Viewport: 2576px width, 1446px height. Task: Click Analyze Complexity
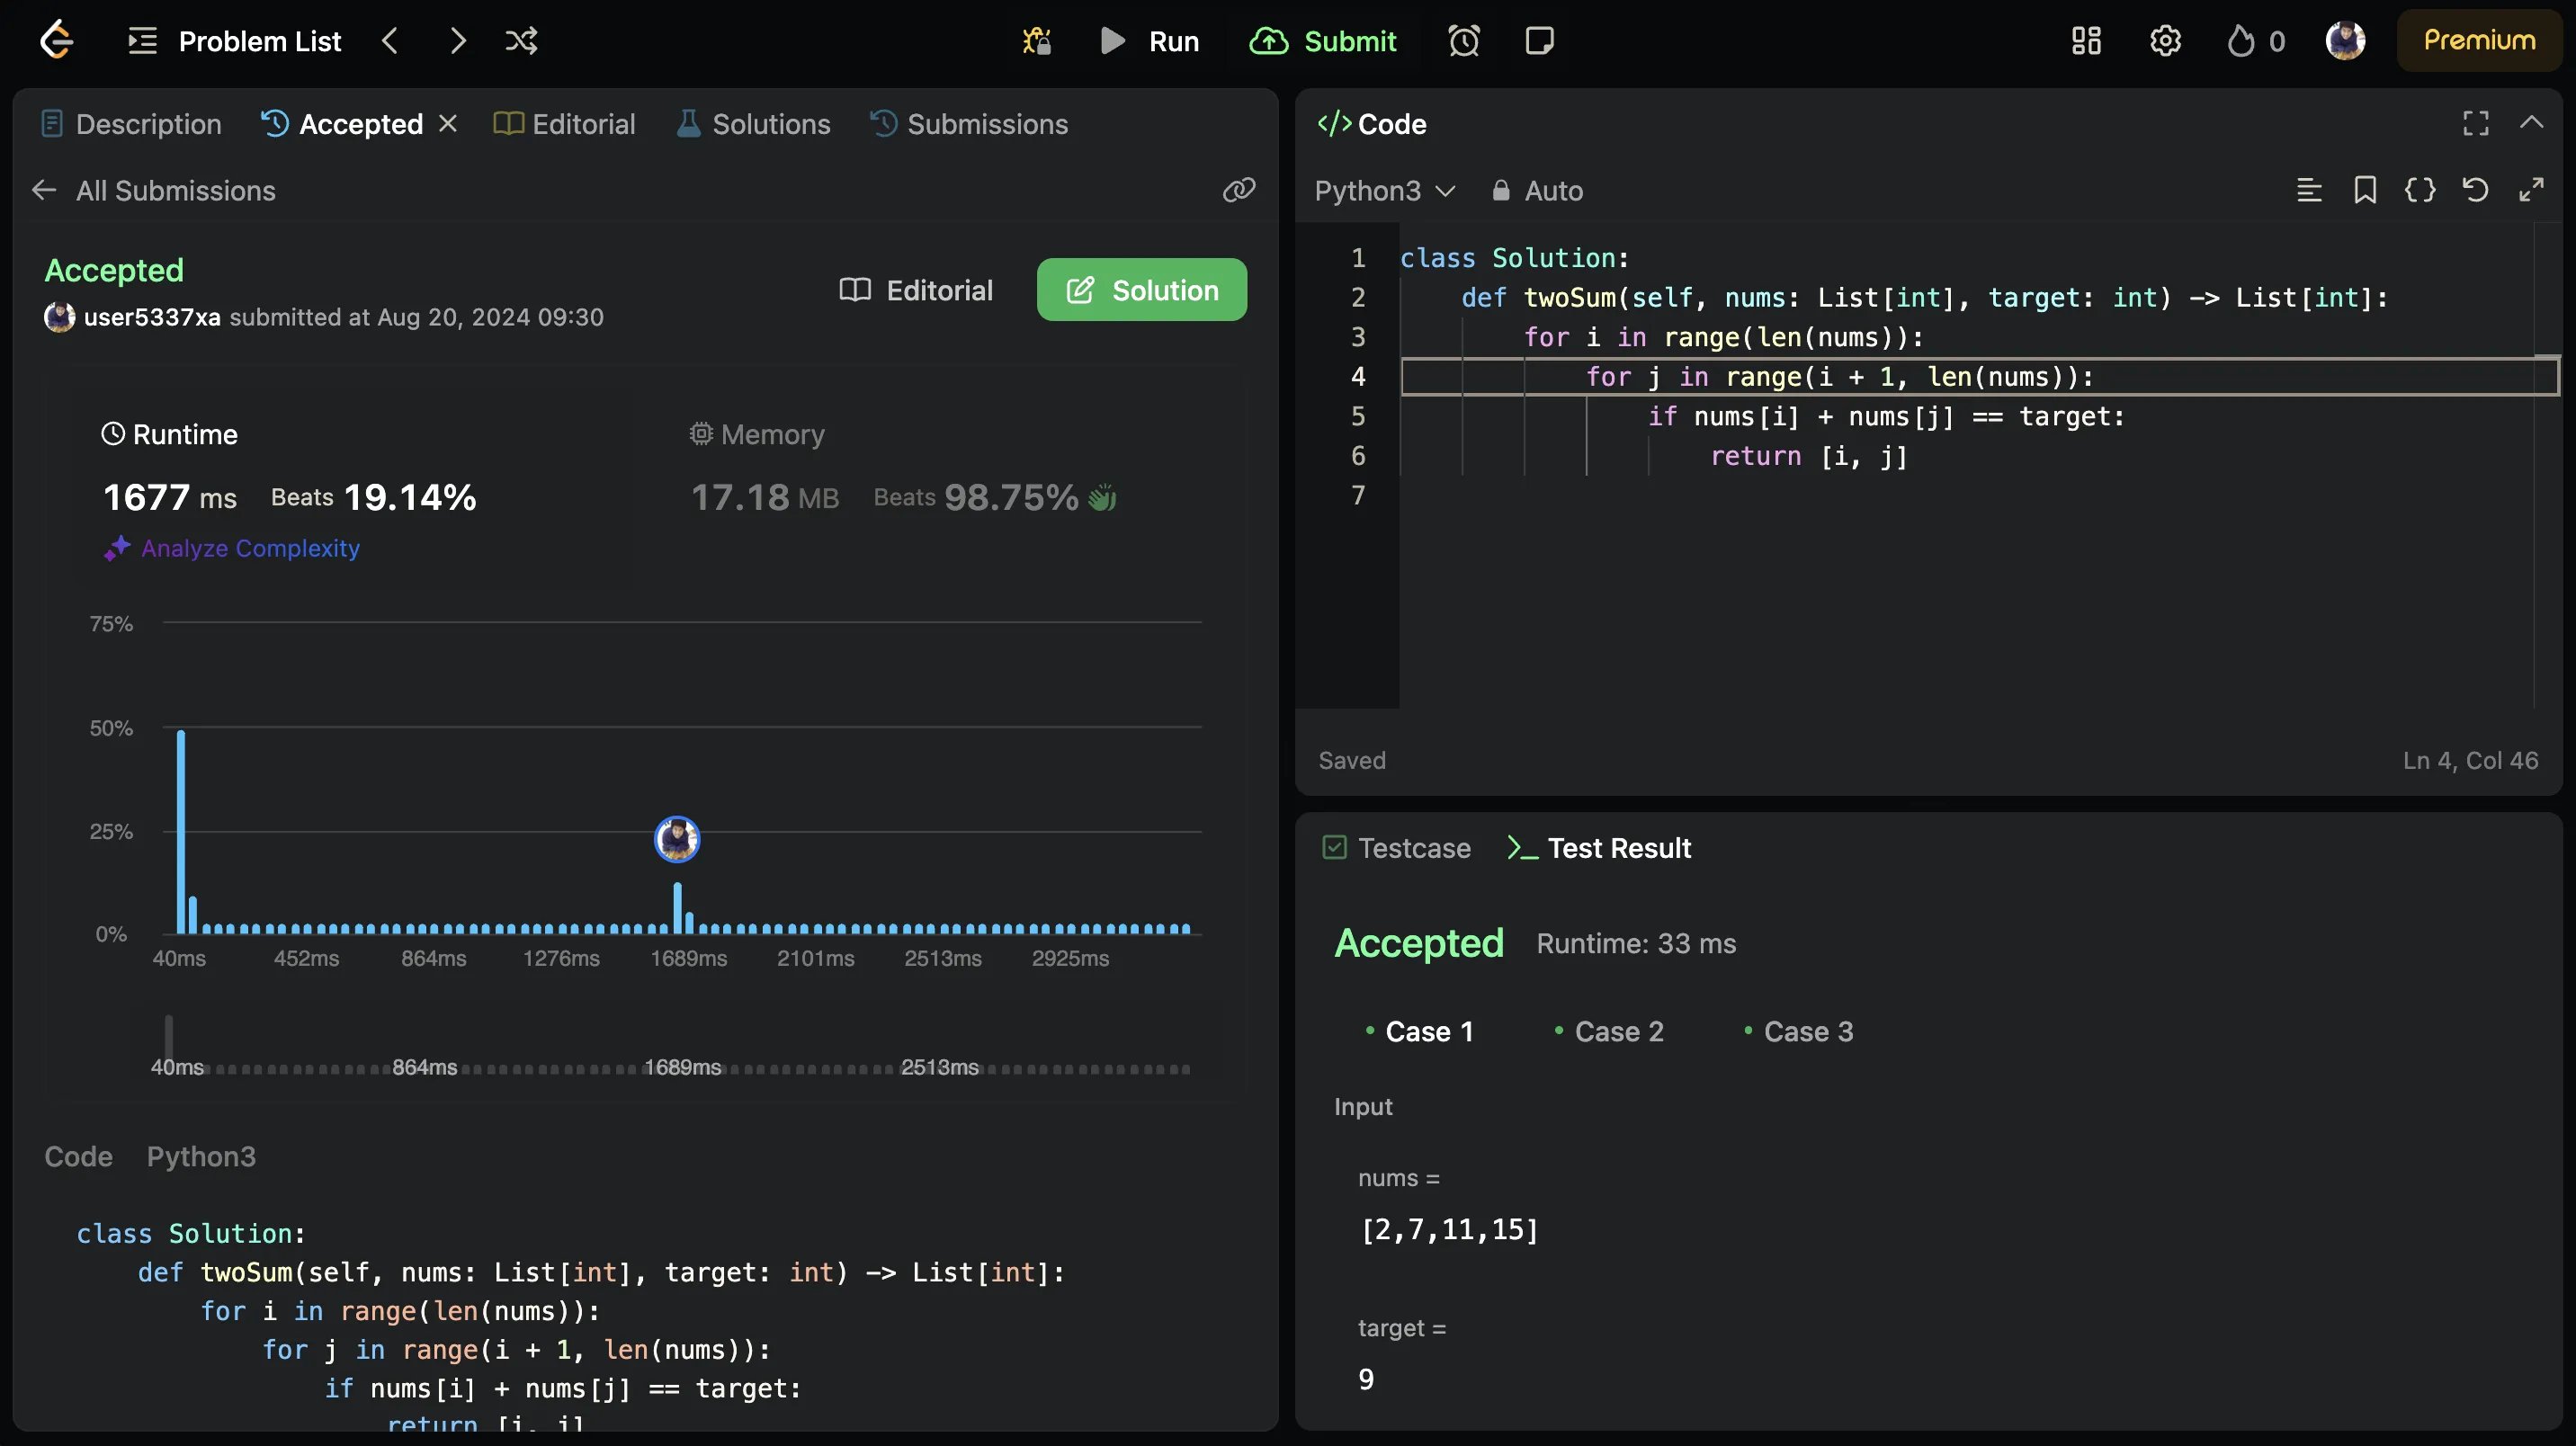232,548
